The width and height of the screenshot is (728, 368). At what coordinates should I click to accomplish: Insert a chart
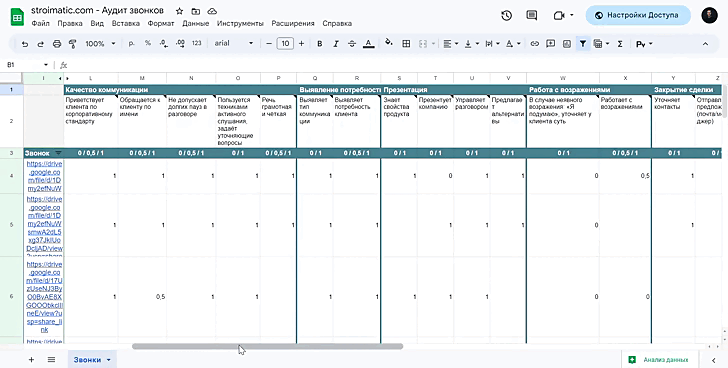tap(566, 44)
